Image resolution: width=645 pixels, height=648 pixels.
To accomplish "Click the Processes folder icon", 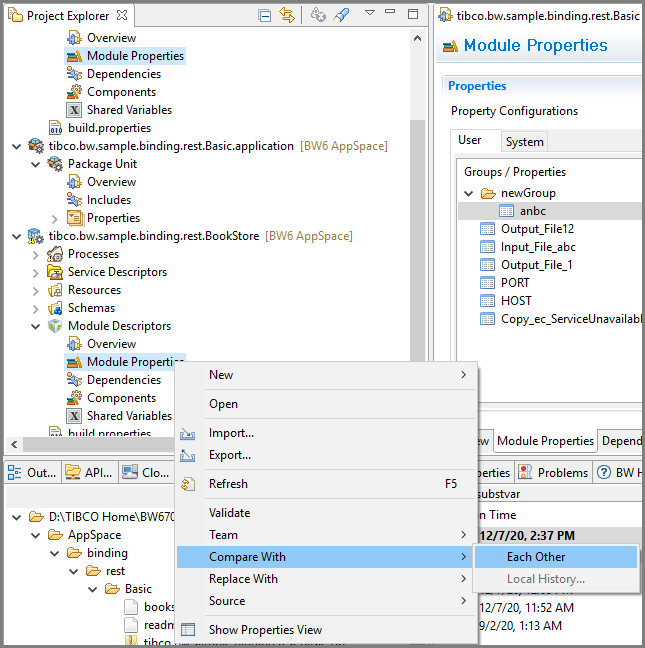I will pos(55,254).
